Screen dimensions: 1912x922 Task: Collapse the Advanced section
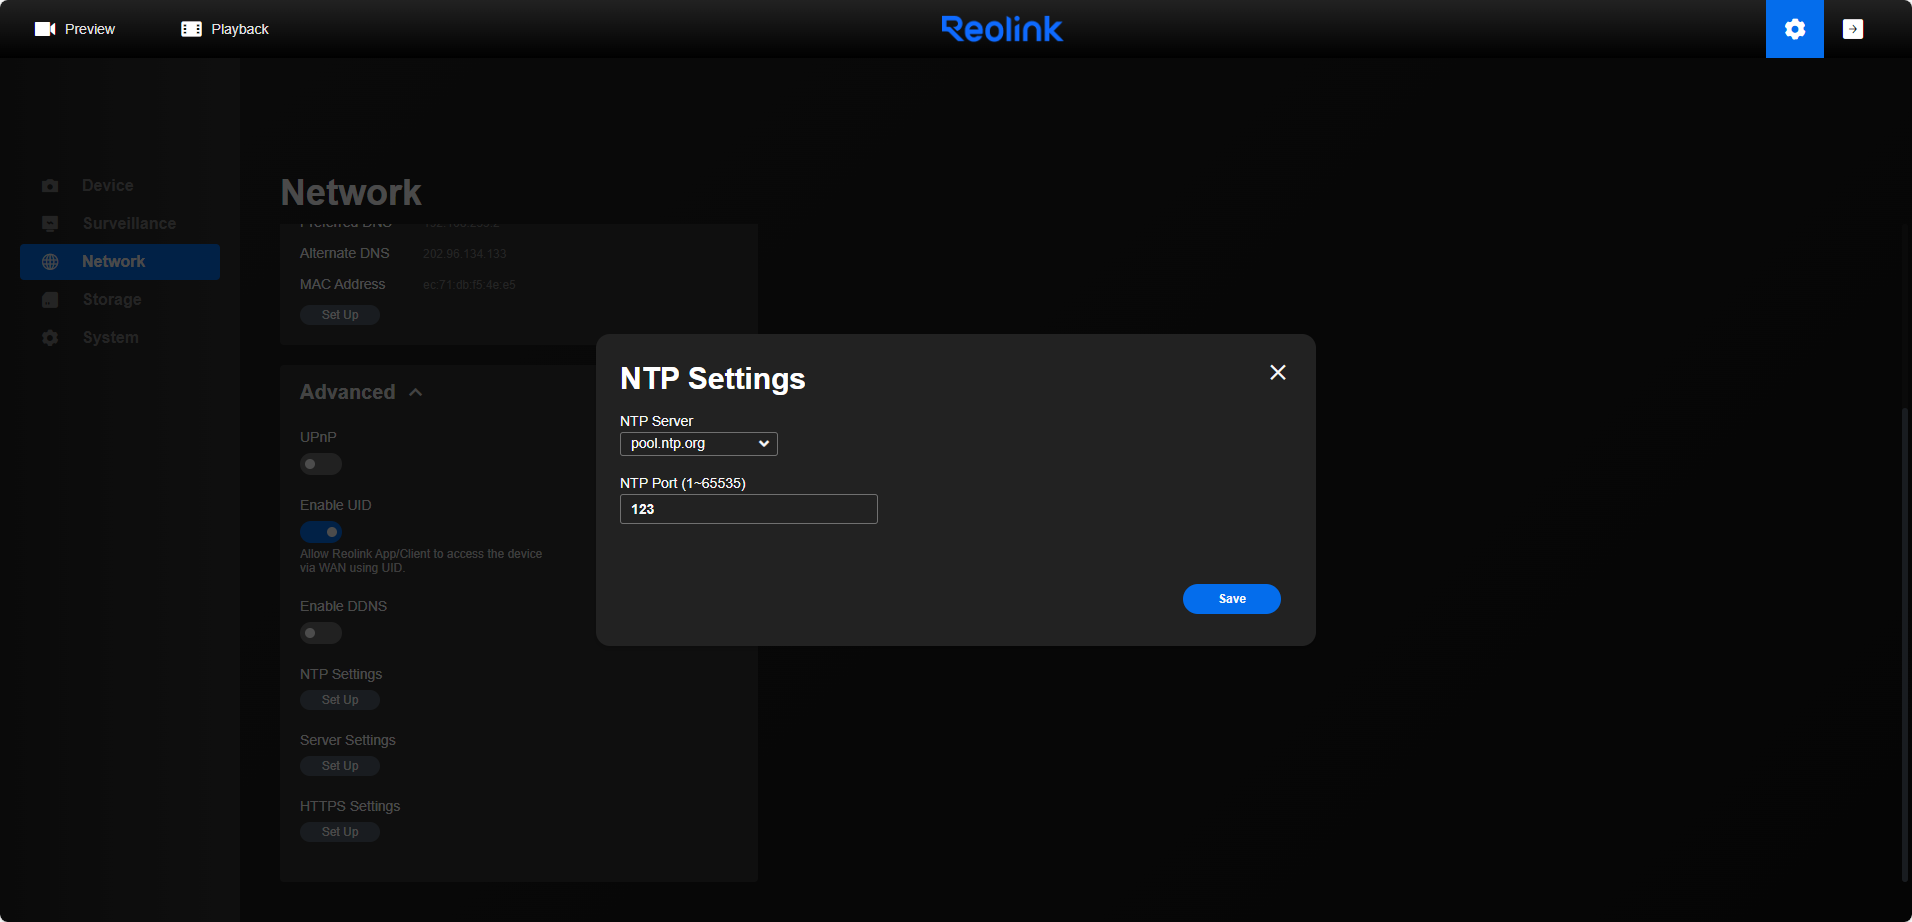click(416, 392)
